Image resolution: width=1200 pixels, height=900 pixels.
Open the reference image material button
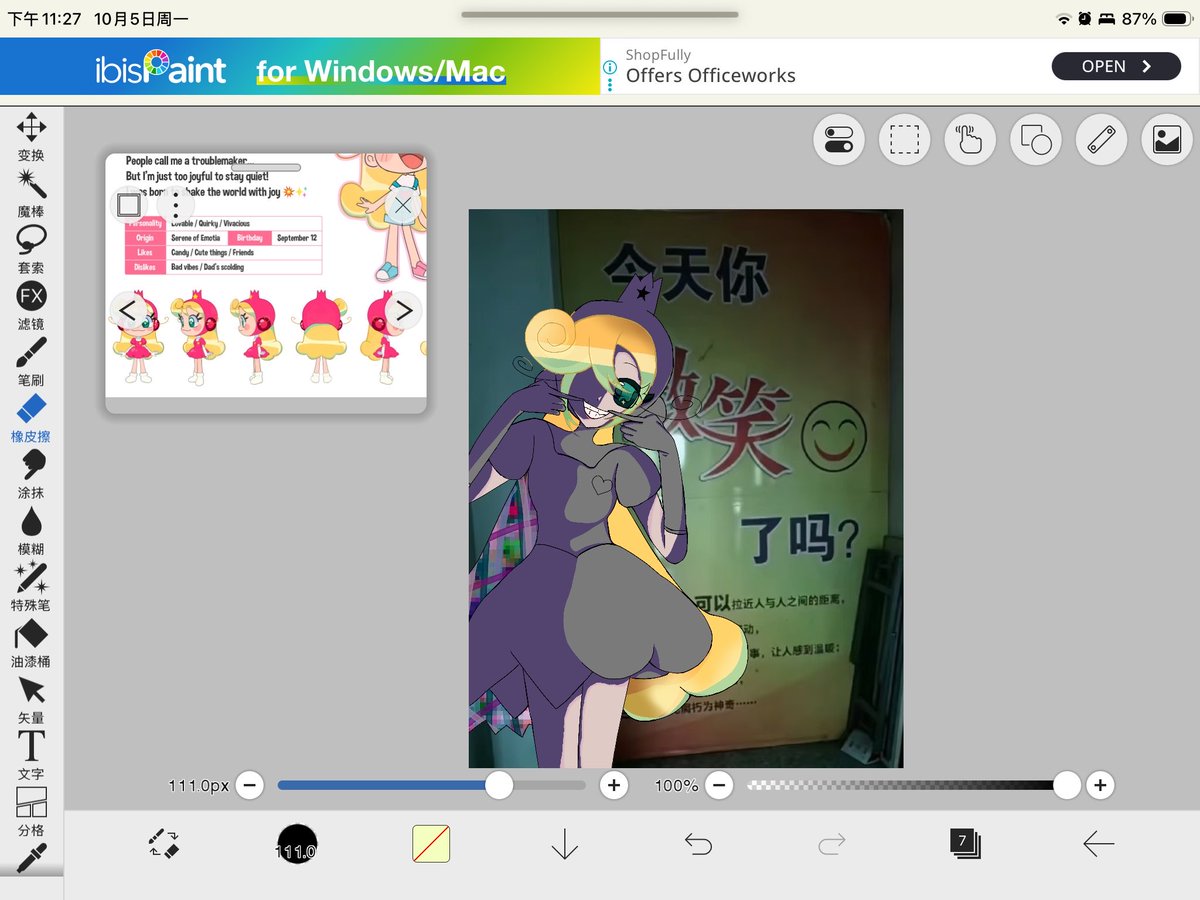click(x=1167, y=140)
